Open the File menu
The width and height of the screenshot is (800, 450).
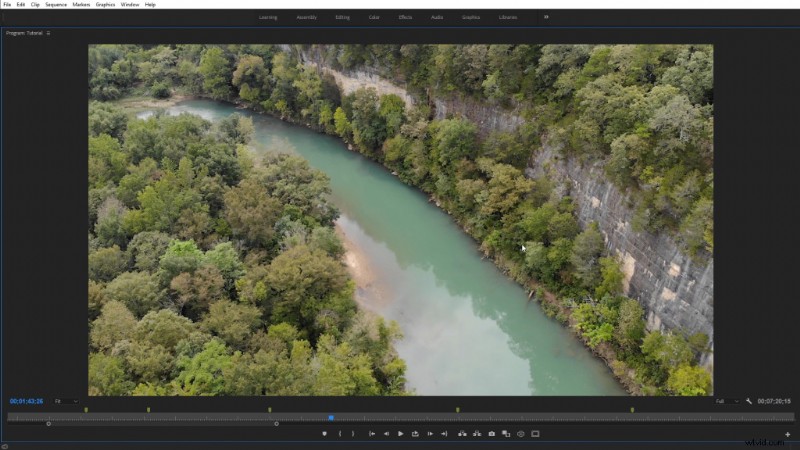click(x=7, y=5)
